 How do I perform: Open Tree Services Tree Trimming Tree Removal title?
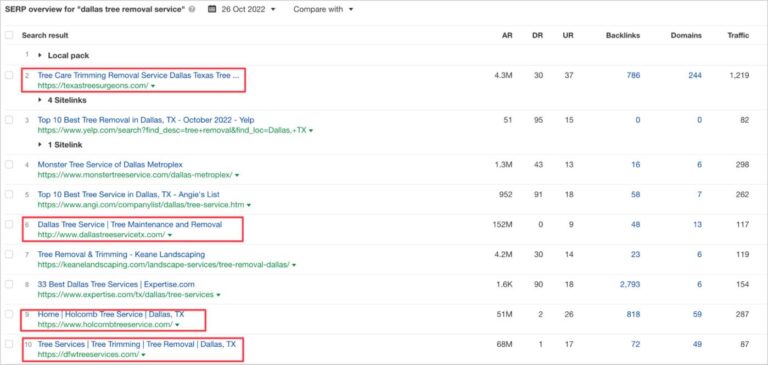click(x=137, y=344)
